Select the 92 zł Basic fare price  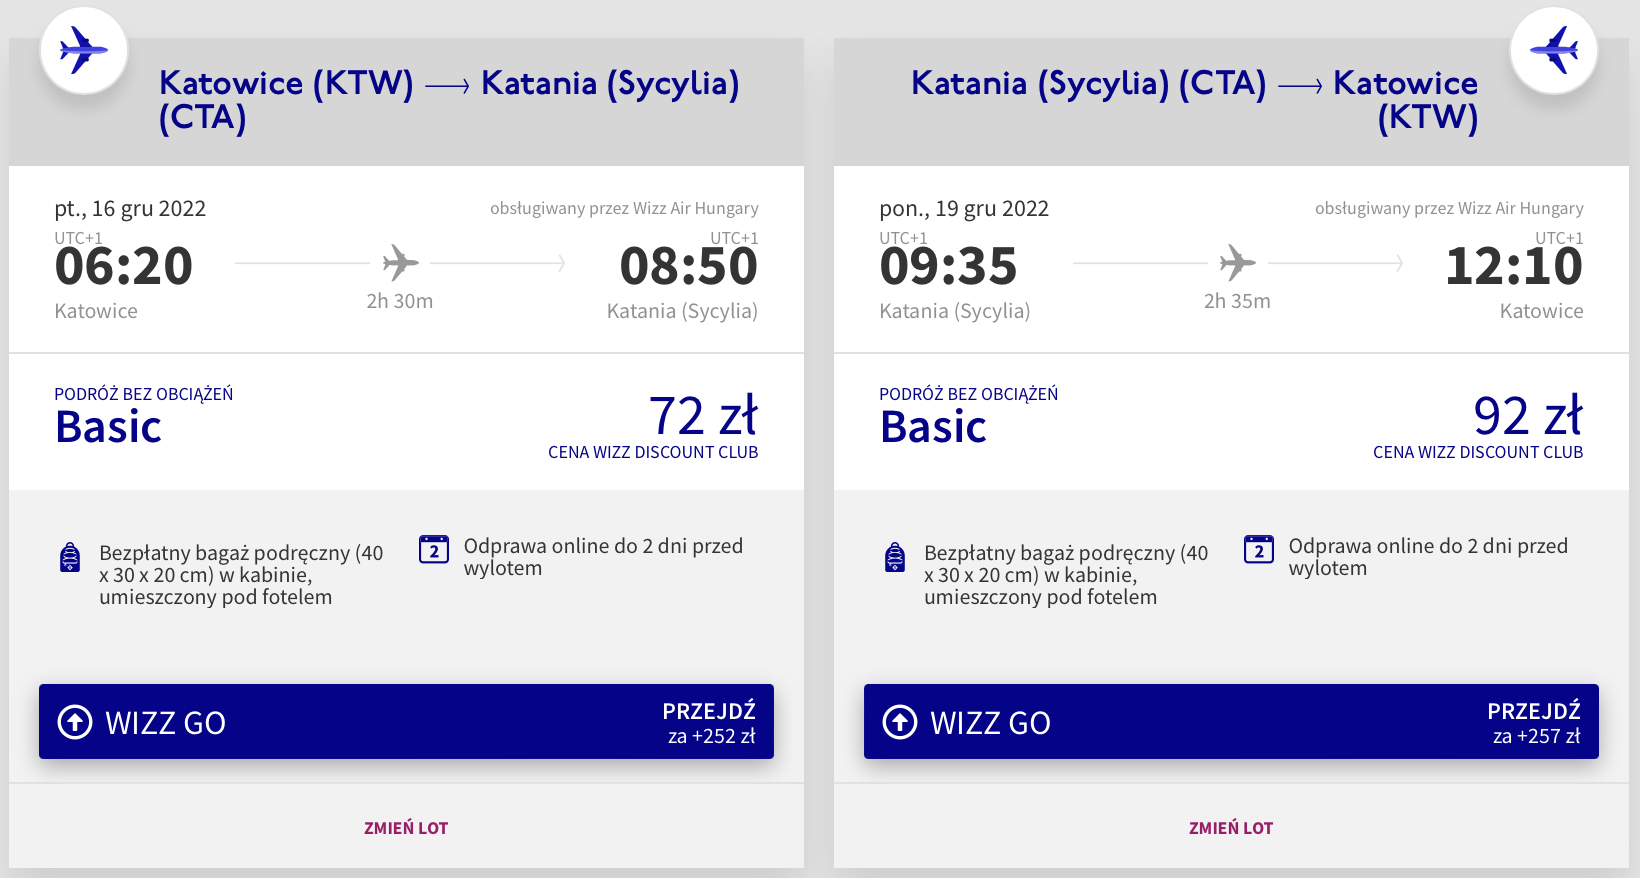coord(1527,416)
